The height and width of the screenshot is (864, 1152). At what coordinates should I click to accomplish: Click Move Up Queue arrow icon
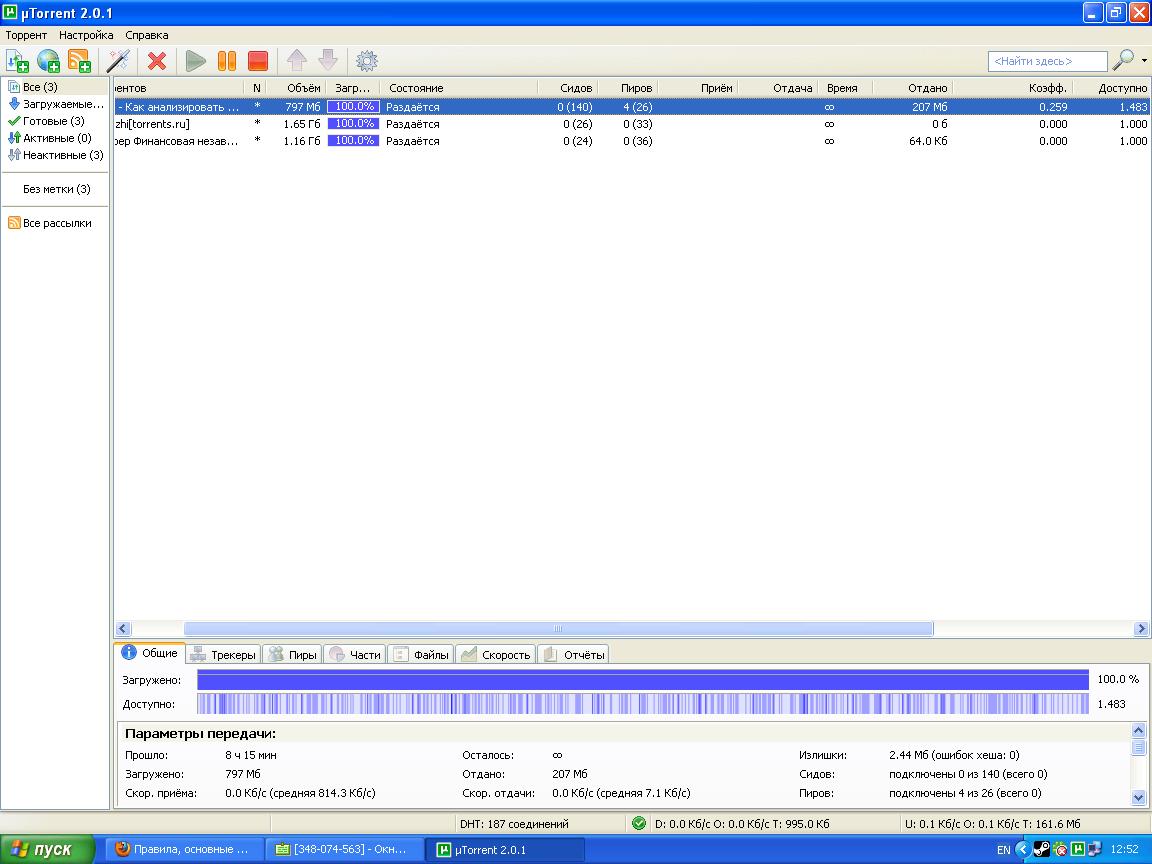coord(296,61)
